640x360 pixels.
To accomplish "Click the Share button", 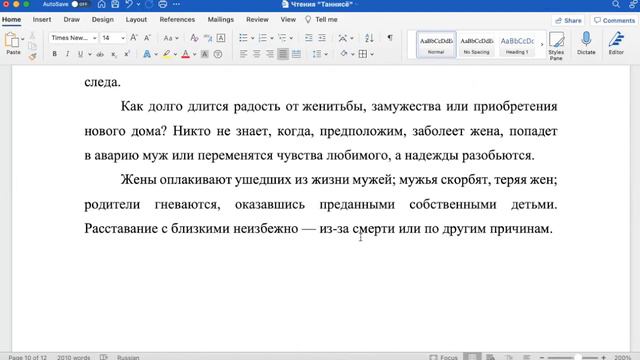I will point(568,20).
